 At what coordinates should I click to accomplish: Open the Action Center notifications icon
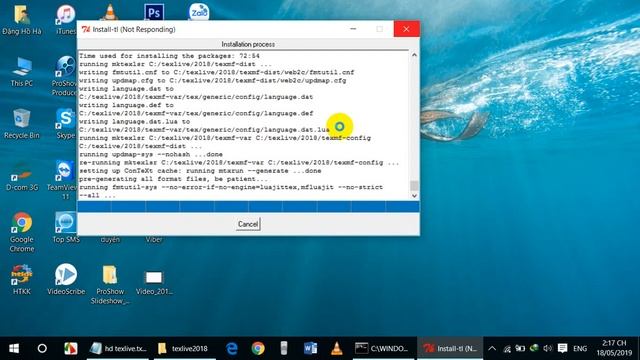[x=562, y=348]
